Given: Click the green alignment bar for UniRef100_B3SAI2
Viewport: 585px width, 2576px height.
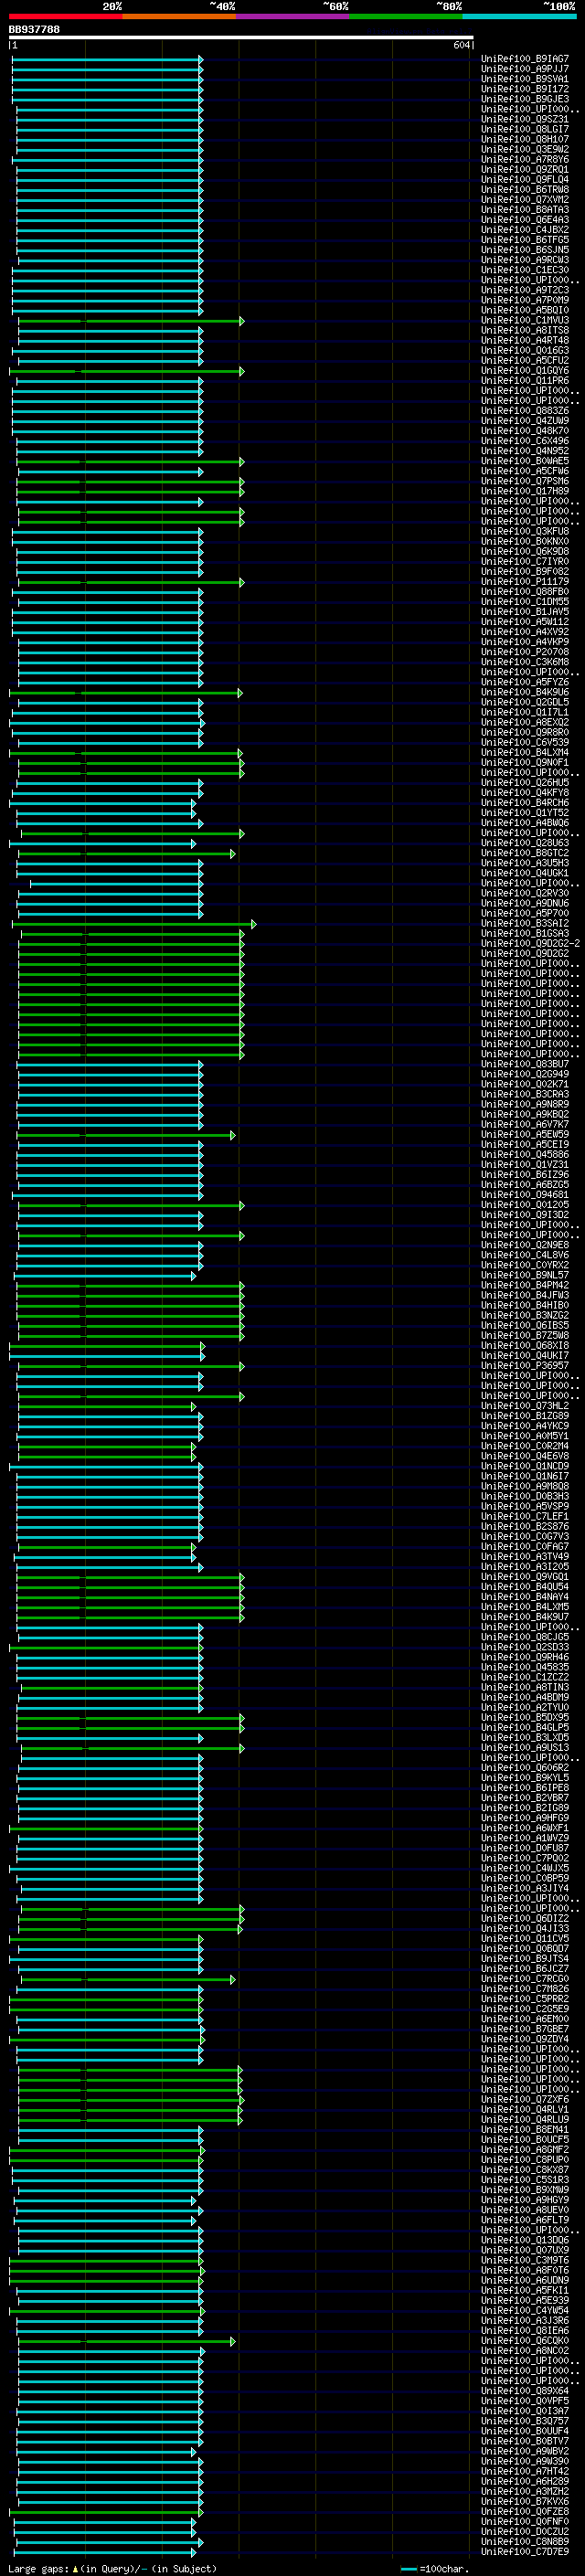Looking at the screenshot, I should tap(134, 924).
